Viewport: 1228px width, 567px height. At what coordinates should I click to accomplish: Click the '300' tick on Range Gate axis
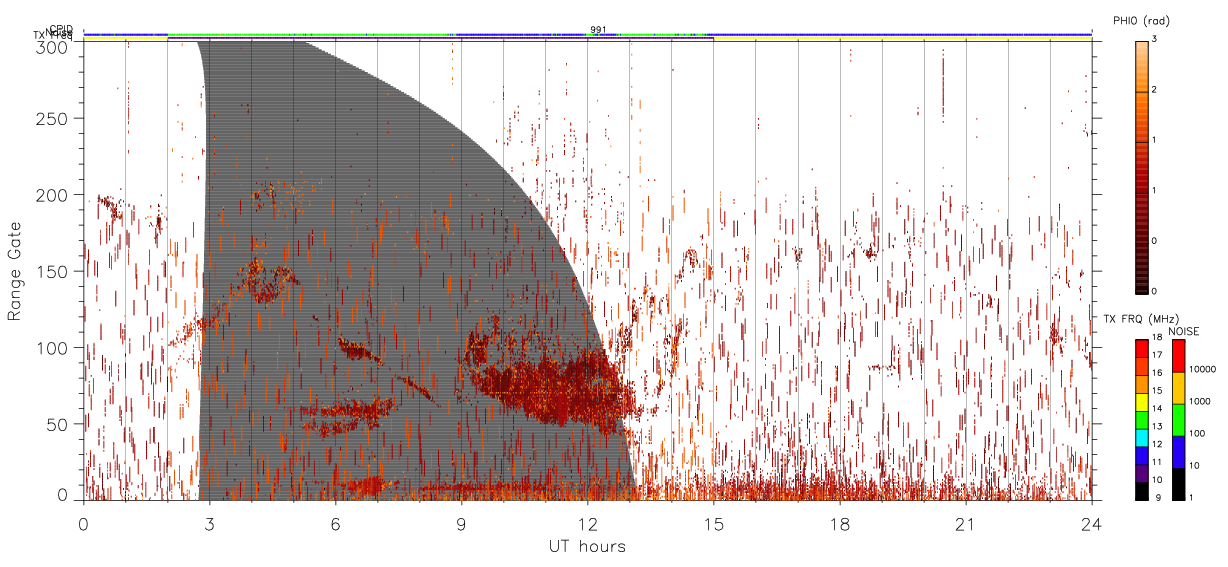(54, 46)
